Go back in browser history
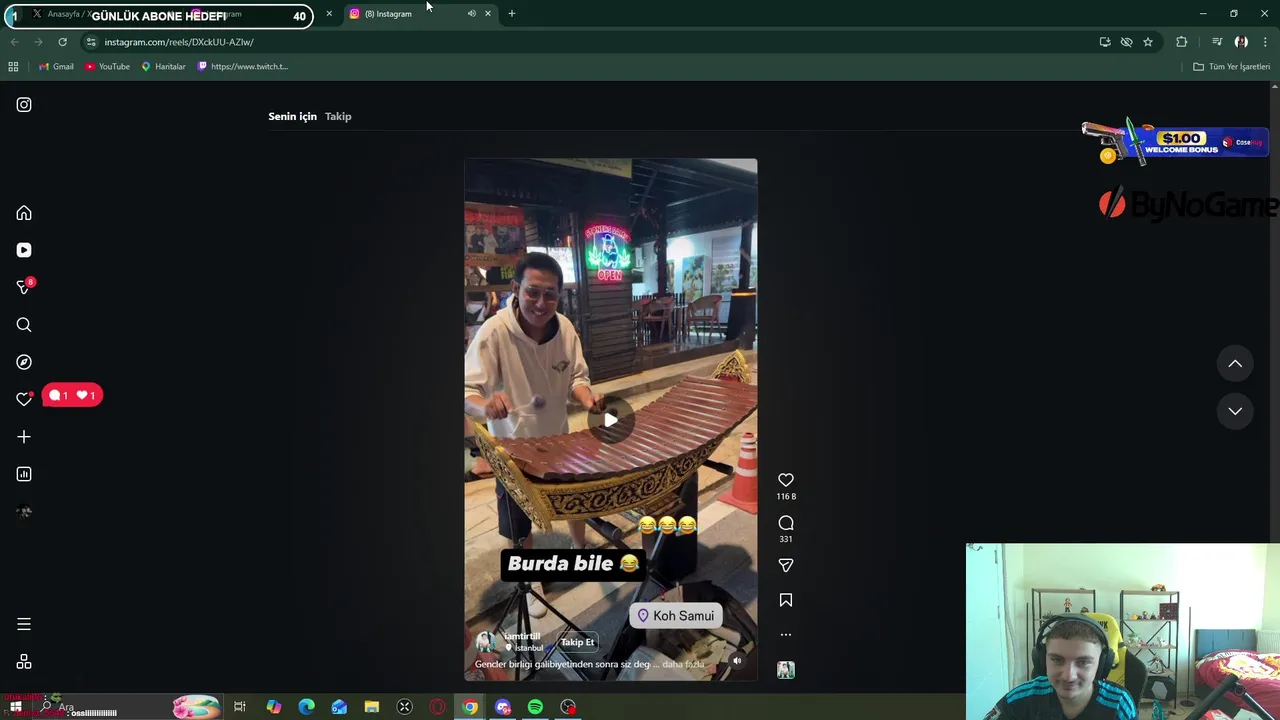 [14, 42]
